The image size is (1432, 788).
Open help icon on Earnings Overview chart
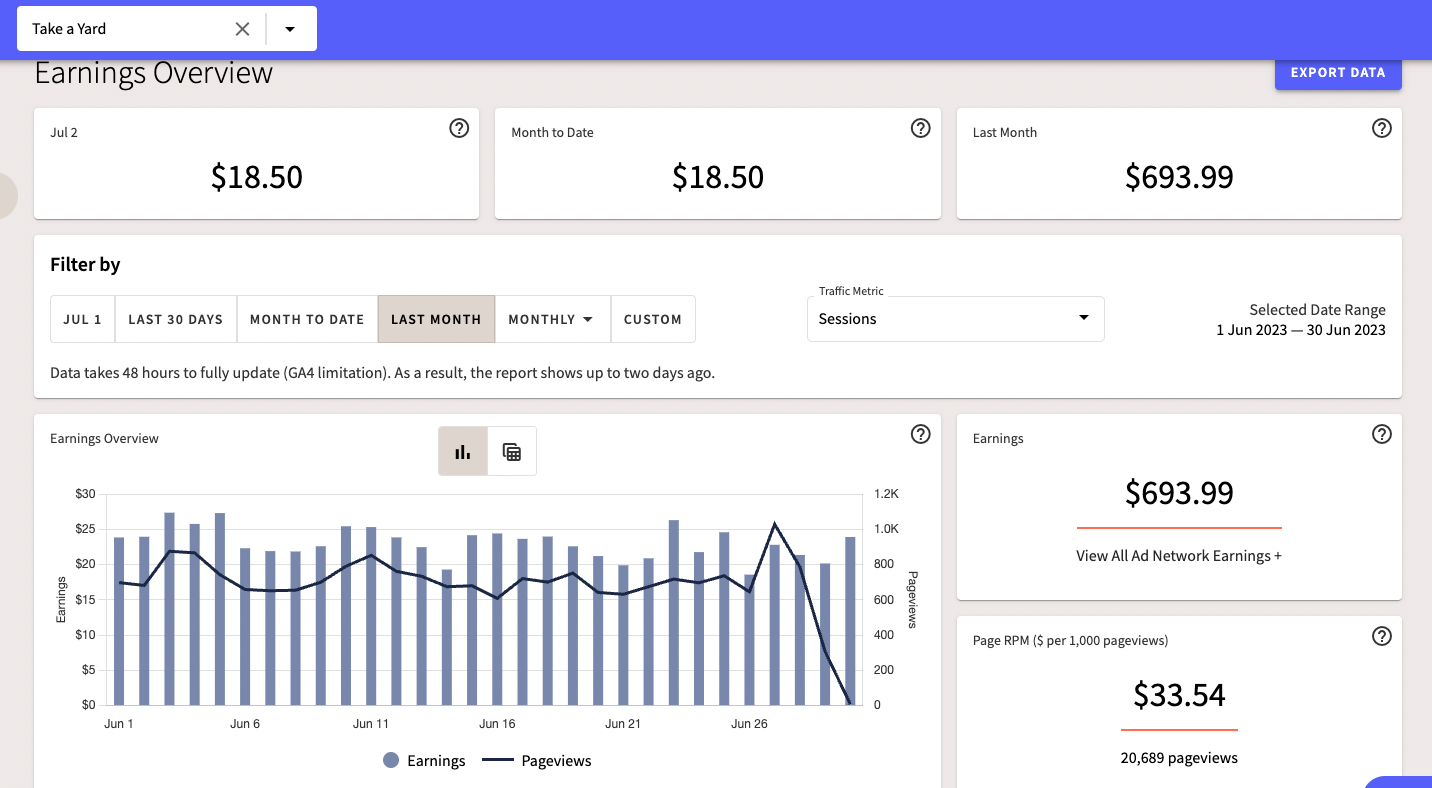tap(921, 434)
